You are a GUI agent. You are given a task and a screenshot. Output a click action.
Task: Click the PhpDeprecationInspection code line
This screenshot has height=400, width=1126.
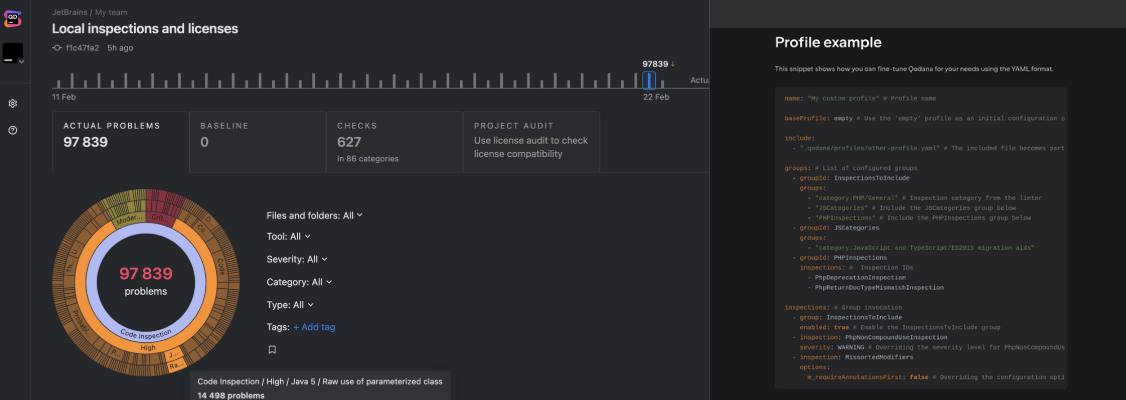(x=856, y=277)
